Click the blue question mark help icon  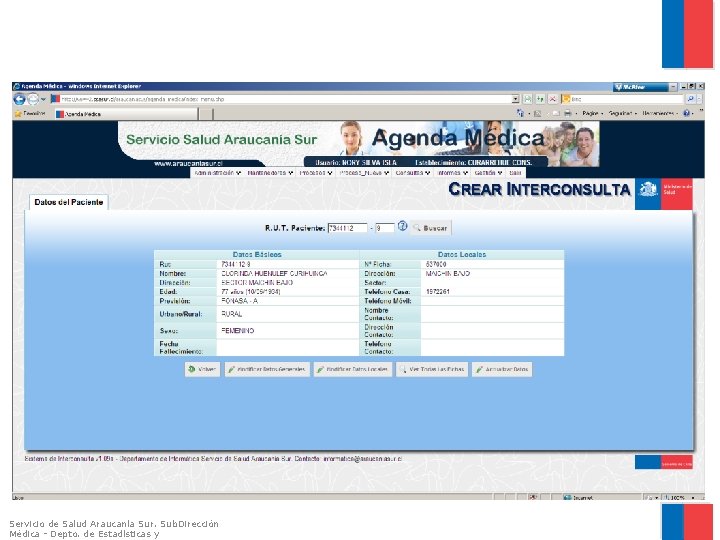click(x=402, y=226)
